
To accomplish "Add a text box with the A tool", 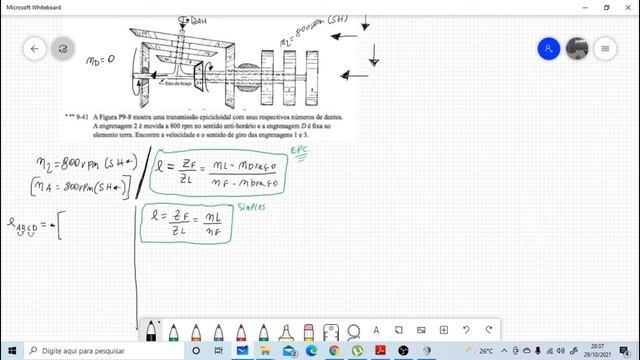I will 376,330.
